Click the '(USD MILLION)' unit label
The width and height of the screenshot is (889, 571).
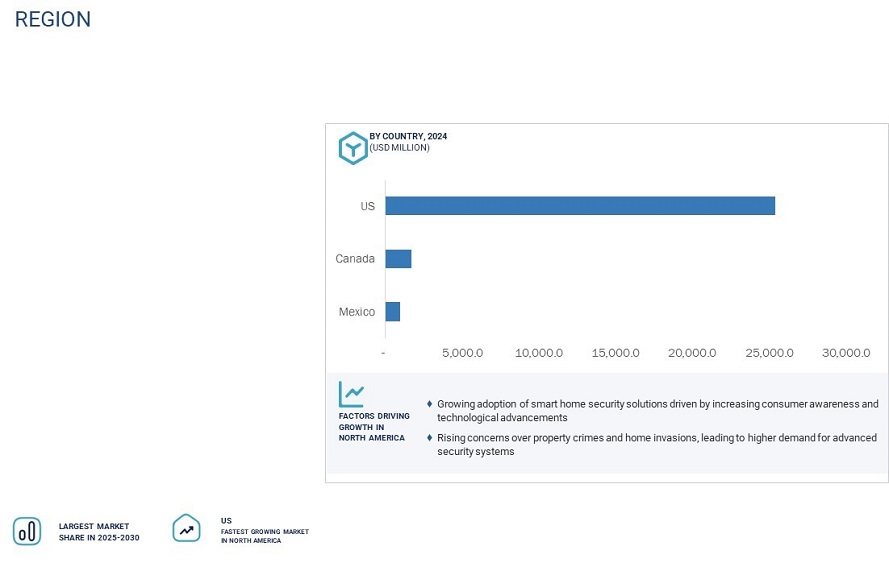coord(399,148)
